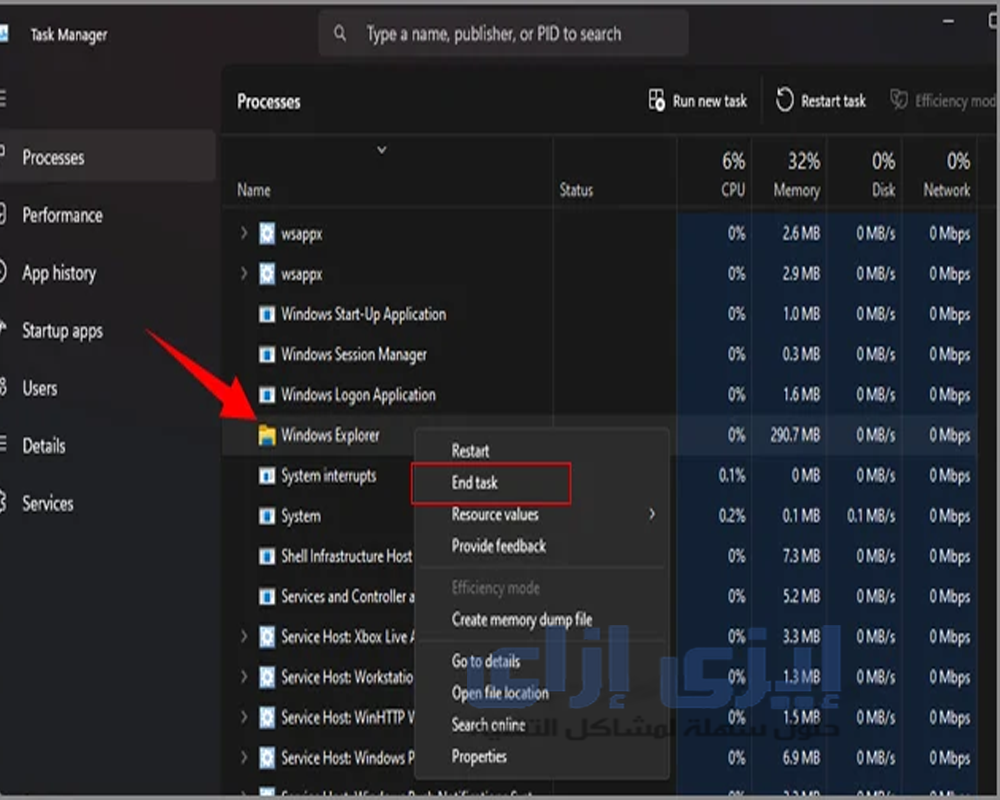Select Restart in the context menu
1000x800 pixels.
click(470, 450)
